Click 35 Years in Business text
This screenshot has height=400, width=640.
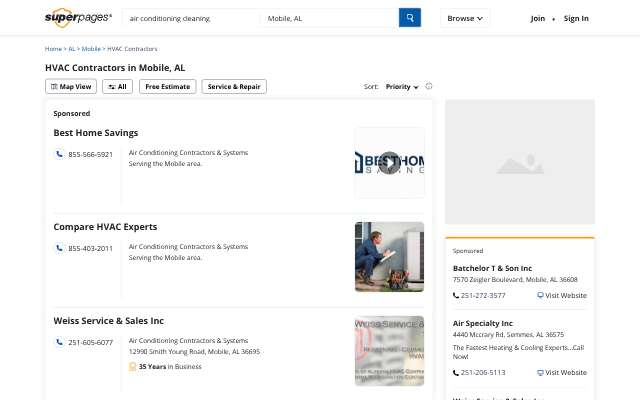click(170, 367)
